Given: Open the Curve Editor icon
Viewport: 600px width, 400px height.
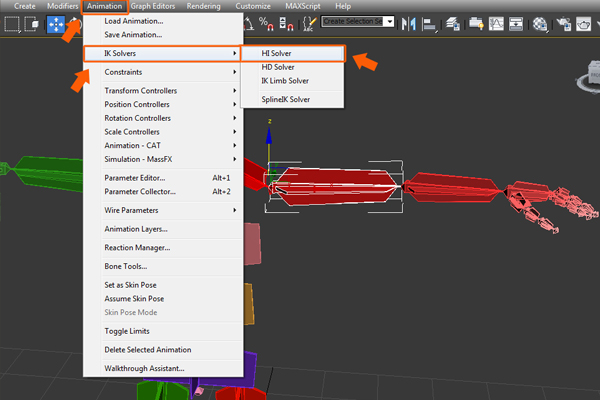Looking at the screenshot, I should click(x=496, y=24).
